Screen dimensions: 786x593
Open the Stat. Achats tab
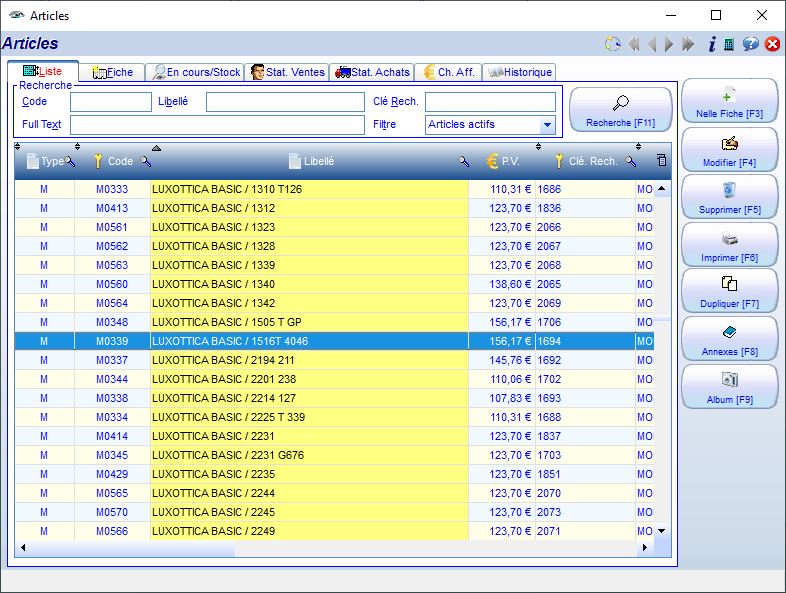click(x=372, y=72)
